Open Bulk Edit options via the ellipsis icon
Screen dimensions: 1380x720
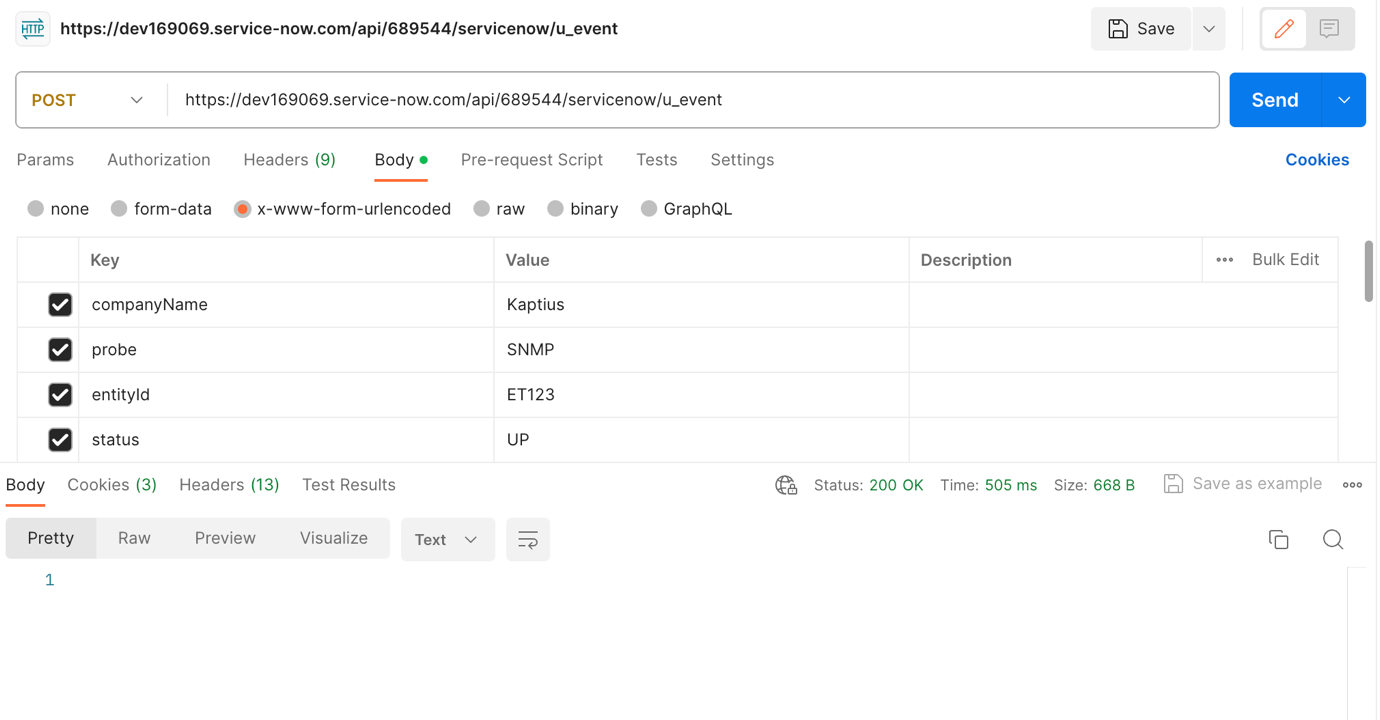click(x=1224, y=259)
